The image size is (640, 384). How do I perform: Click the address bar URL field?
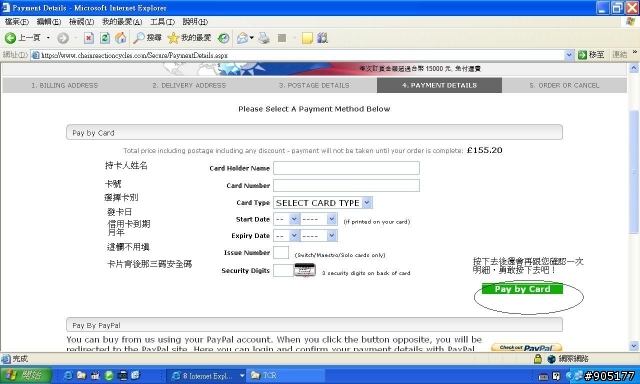pyautogui.click(x=298, y=55)
